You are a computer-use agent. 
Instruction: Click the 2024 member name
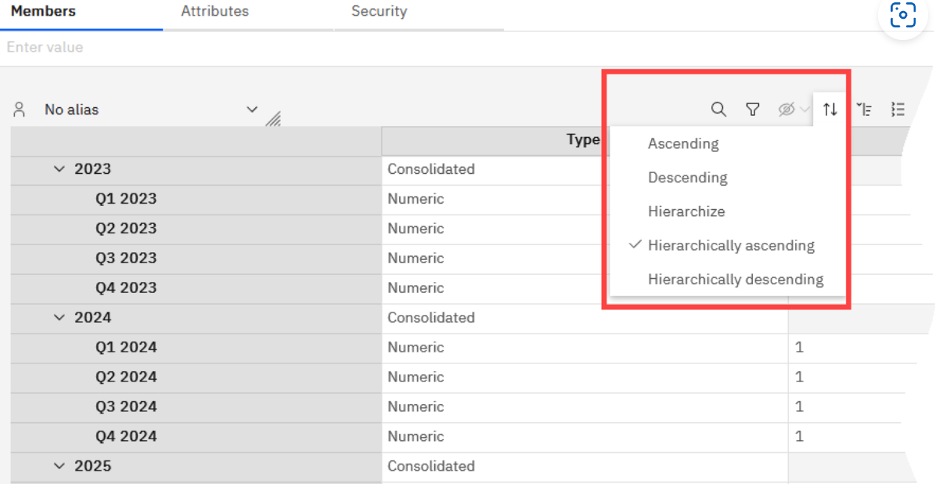(x=93, y=317)
